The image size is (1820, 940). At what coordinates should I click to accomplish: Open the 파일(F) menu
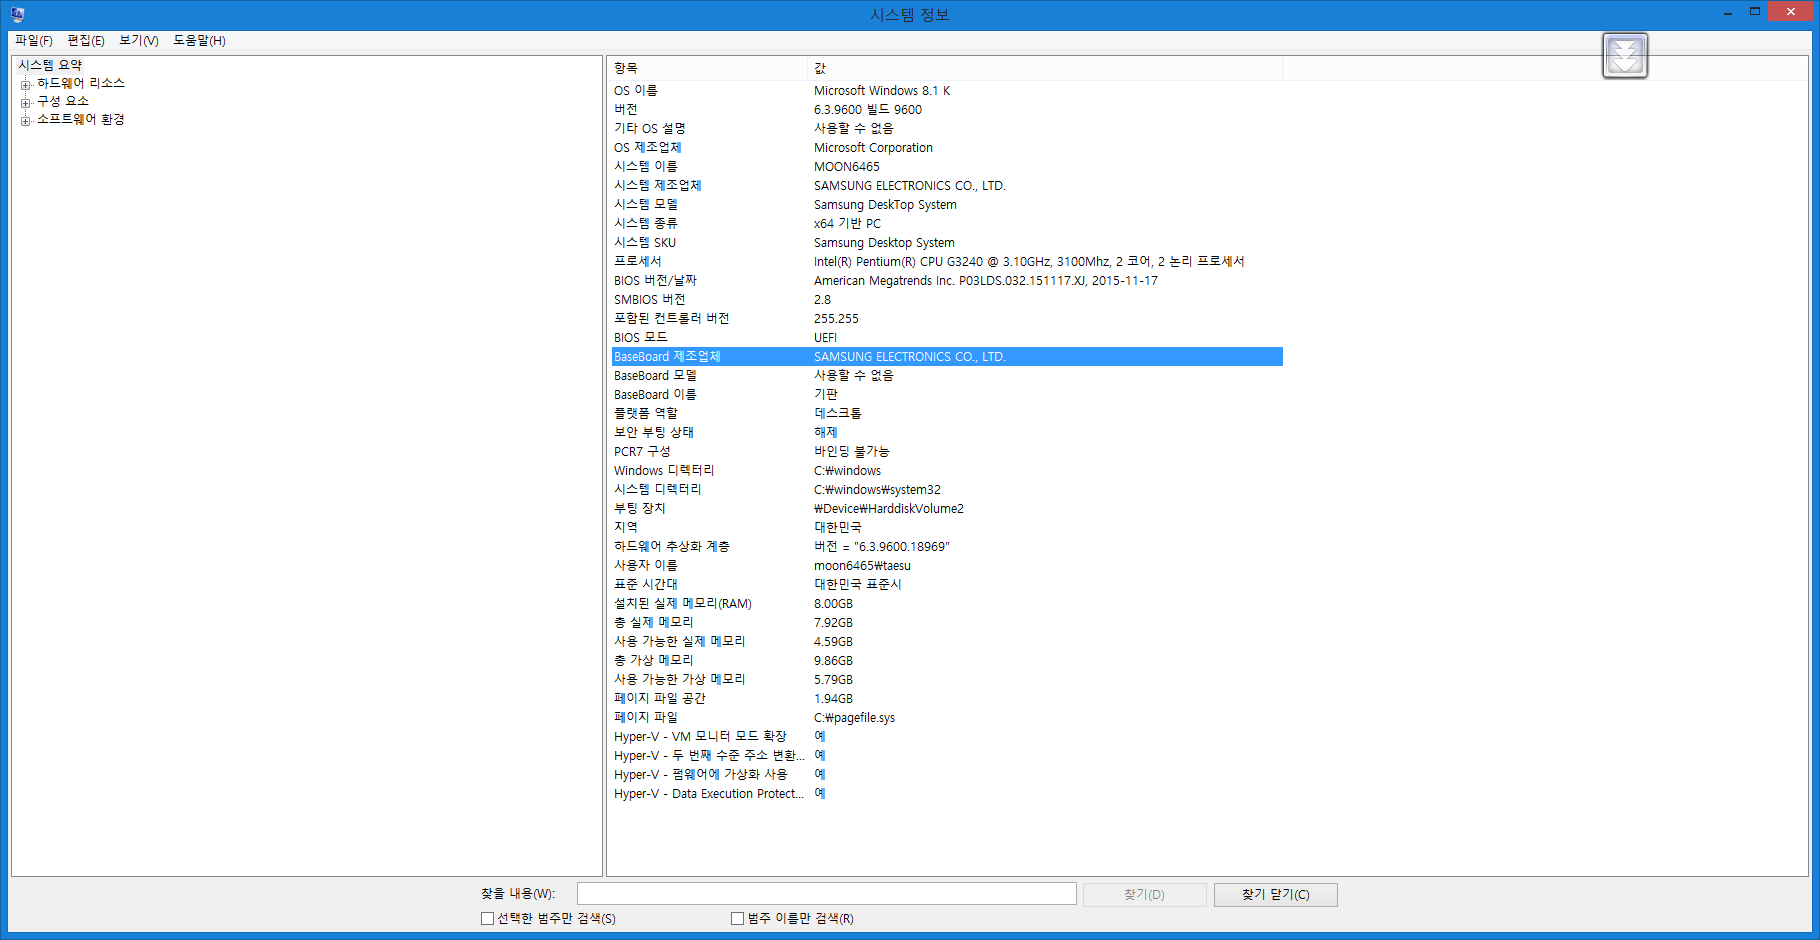coord(34,41)
